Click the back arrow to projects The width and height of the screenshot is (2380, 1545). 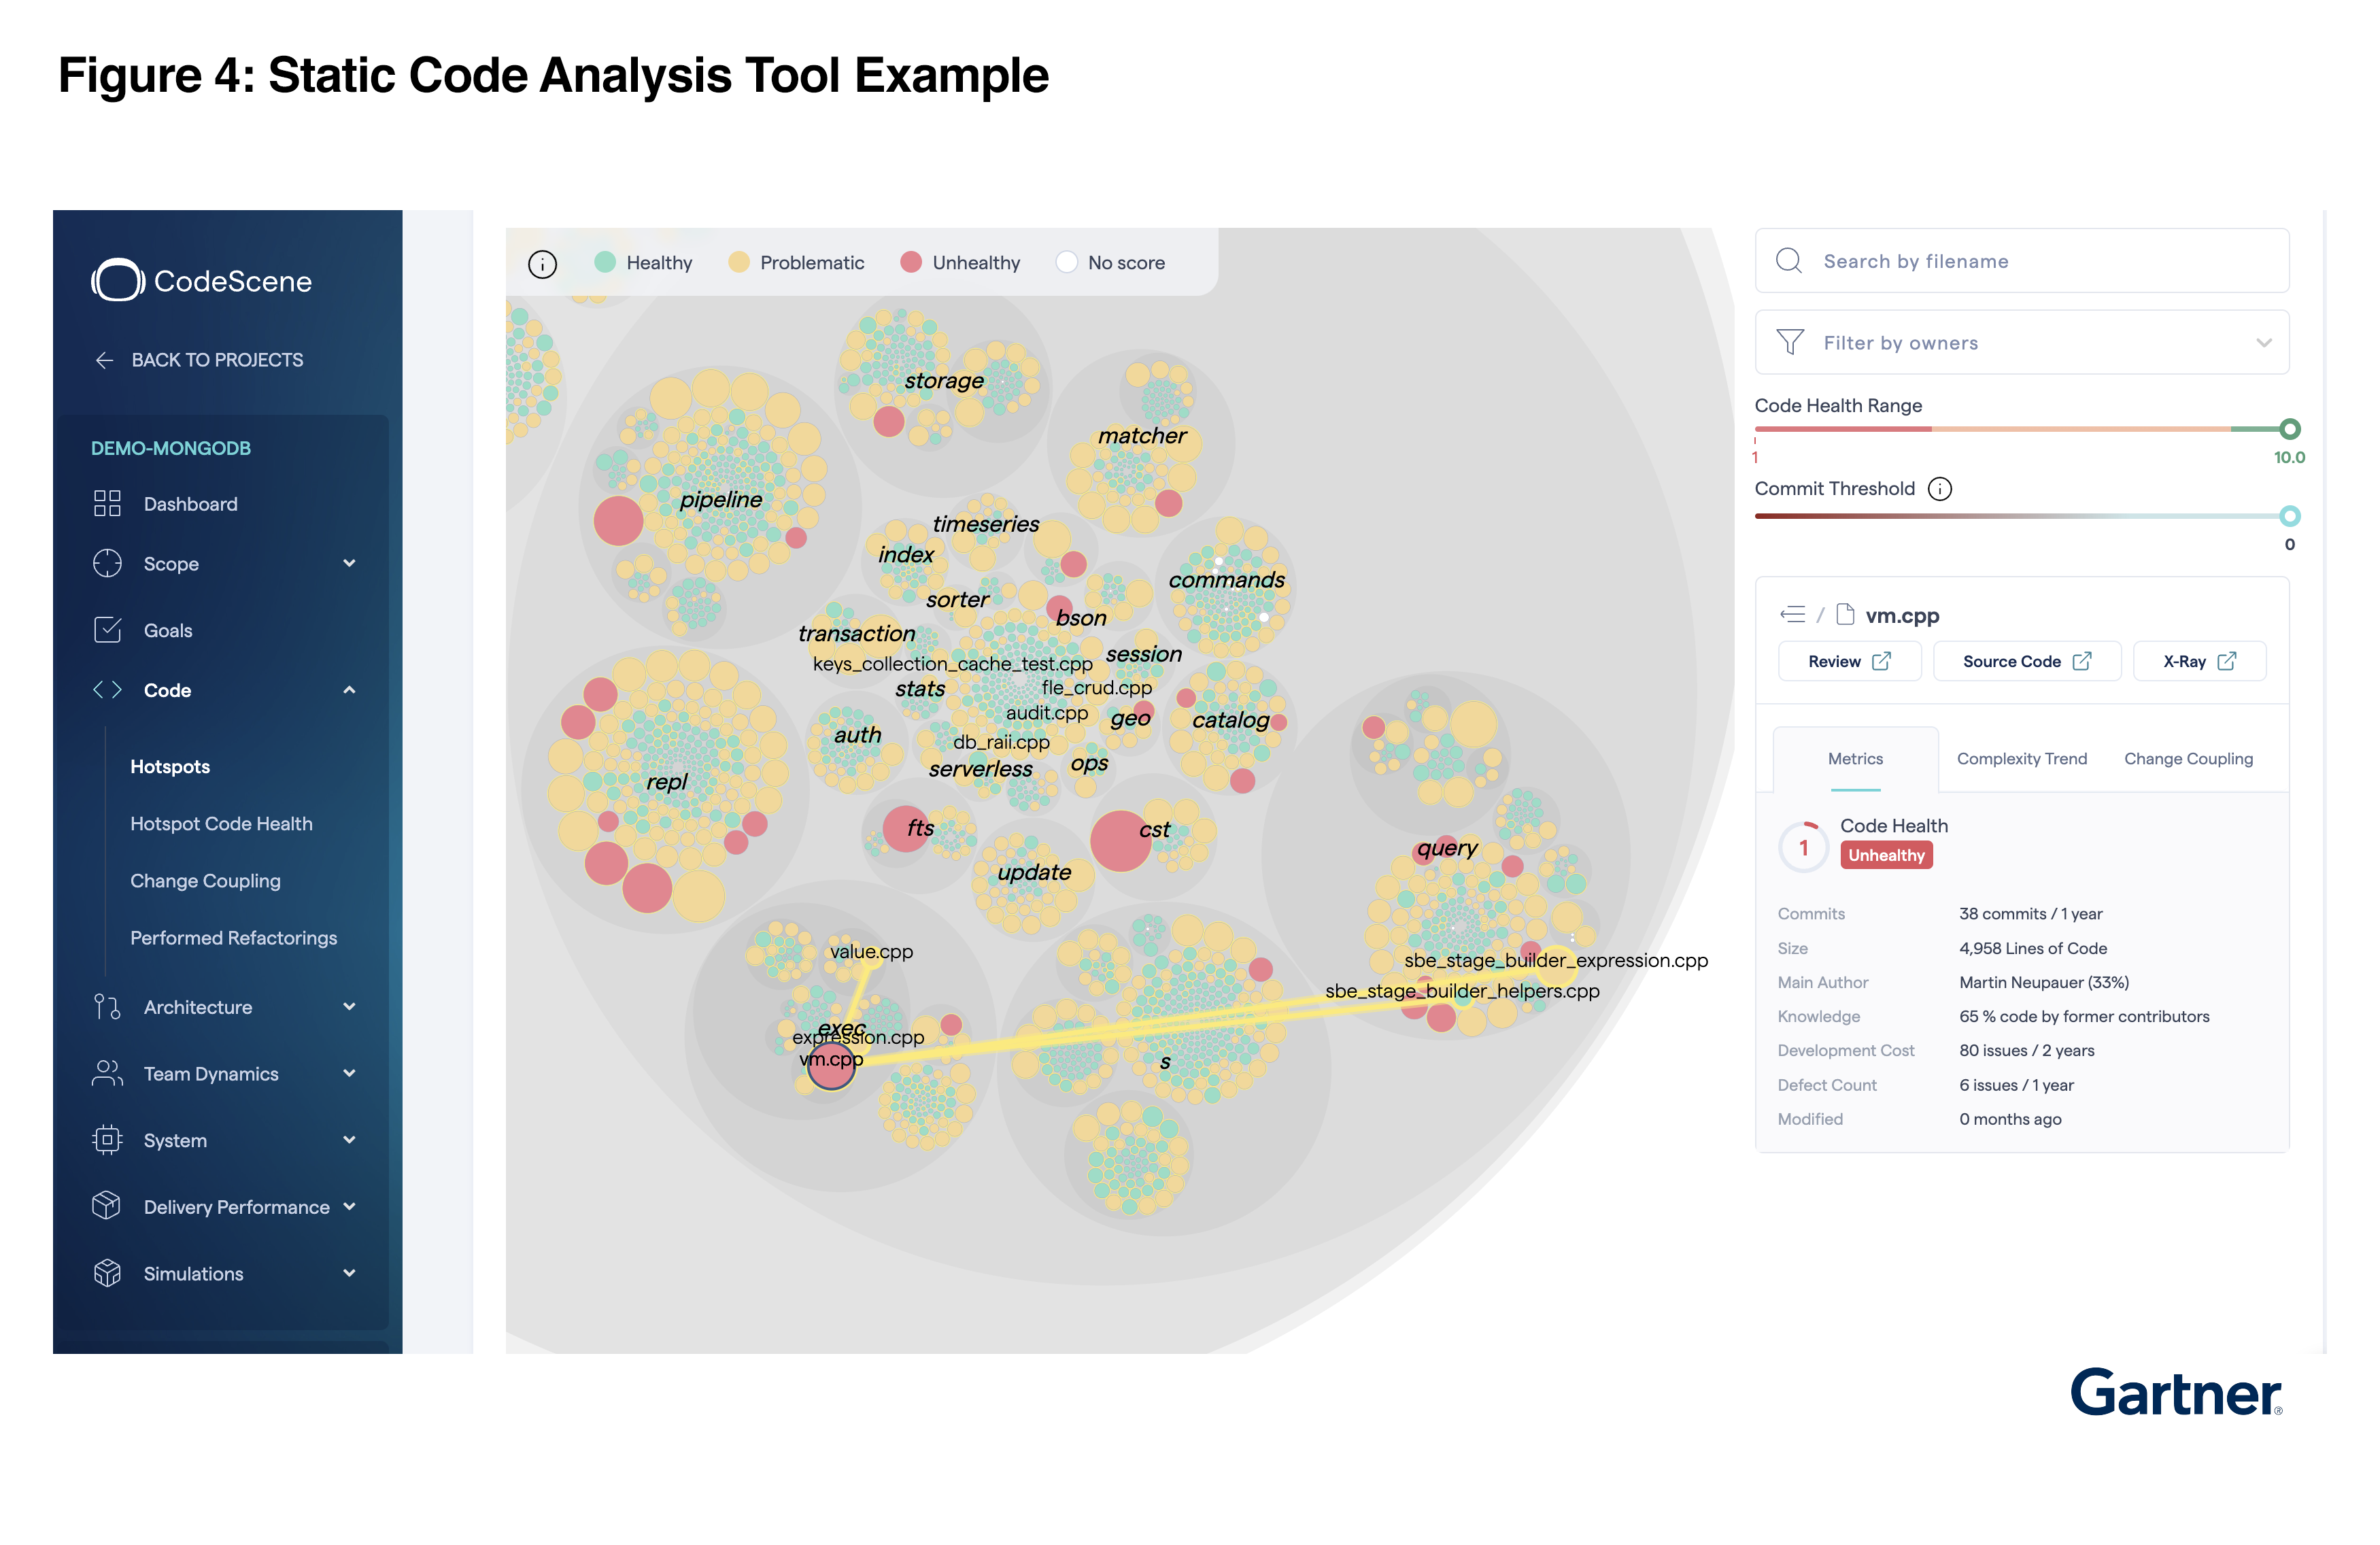click(x=104, y=360)
